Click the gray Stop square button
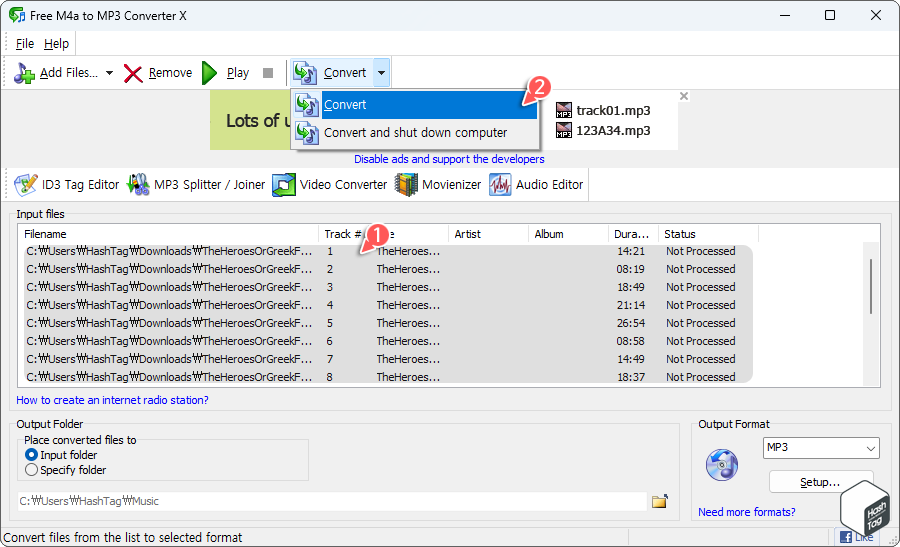The image size is (900, 547). tap(267, 73)
